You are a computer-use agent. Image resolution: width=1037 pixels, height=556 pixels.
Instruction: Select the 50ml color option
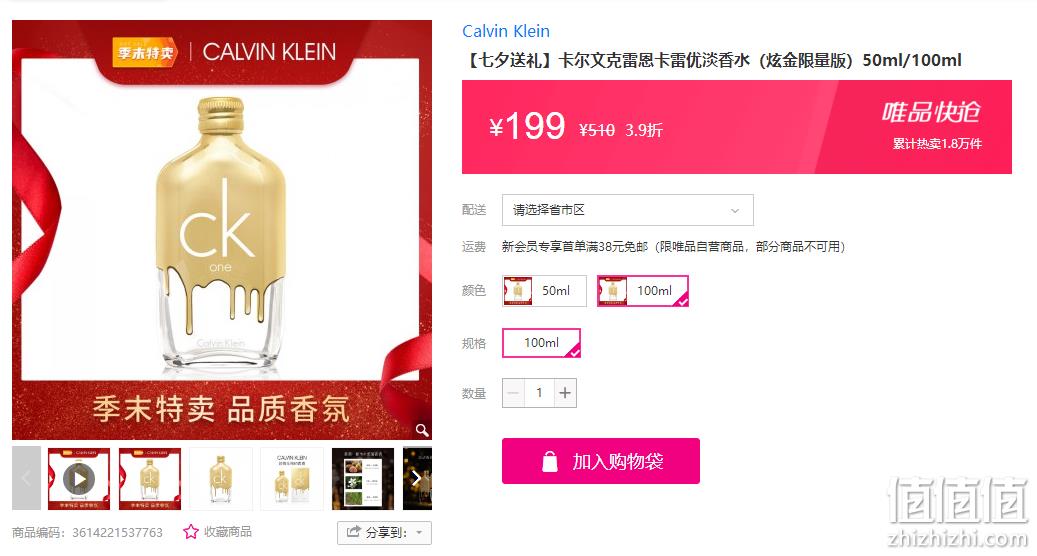tap(544, 291)
